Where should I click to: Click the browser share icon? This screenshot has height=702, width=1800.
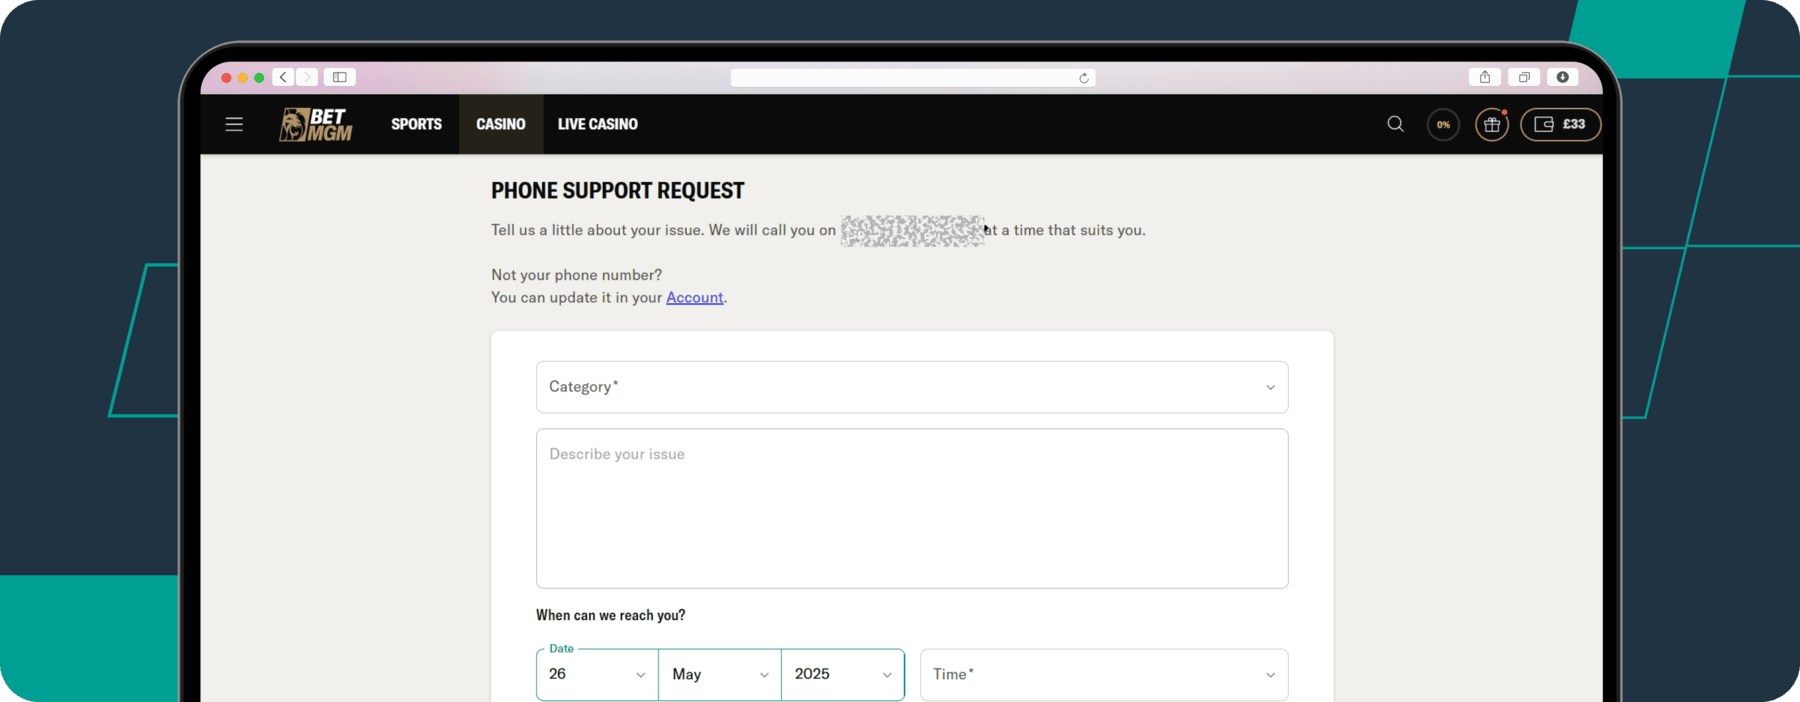pos(1485,77)
